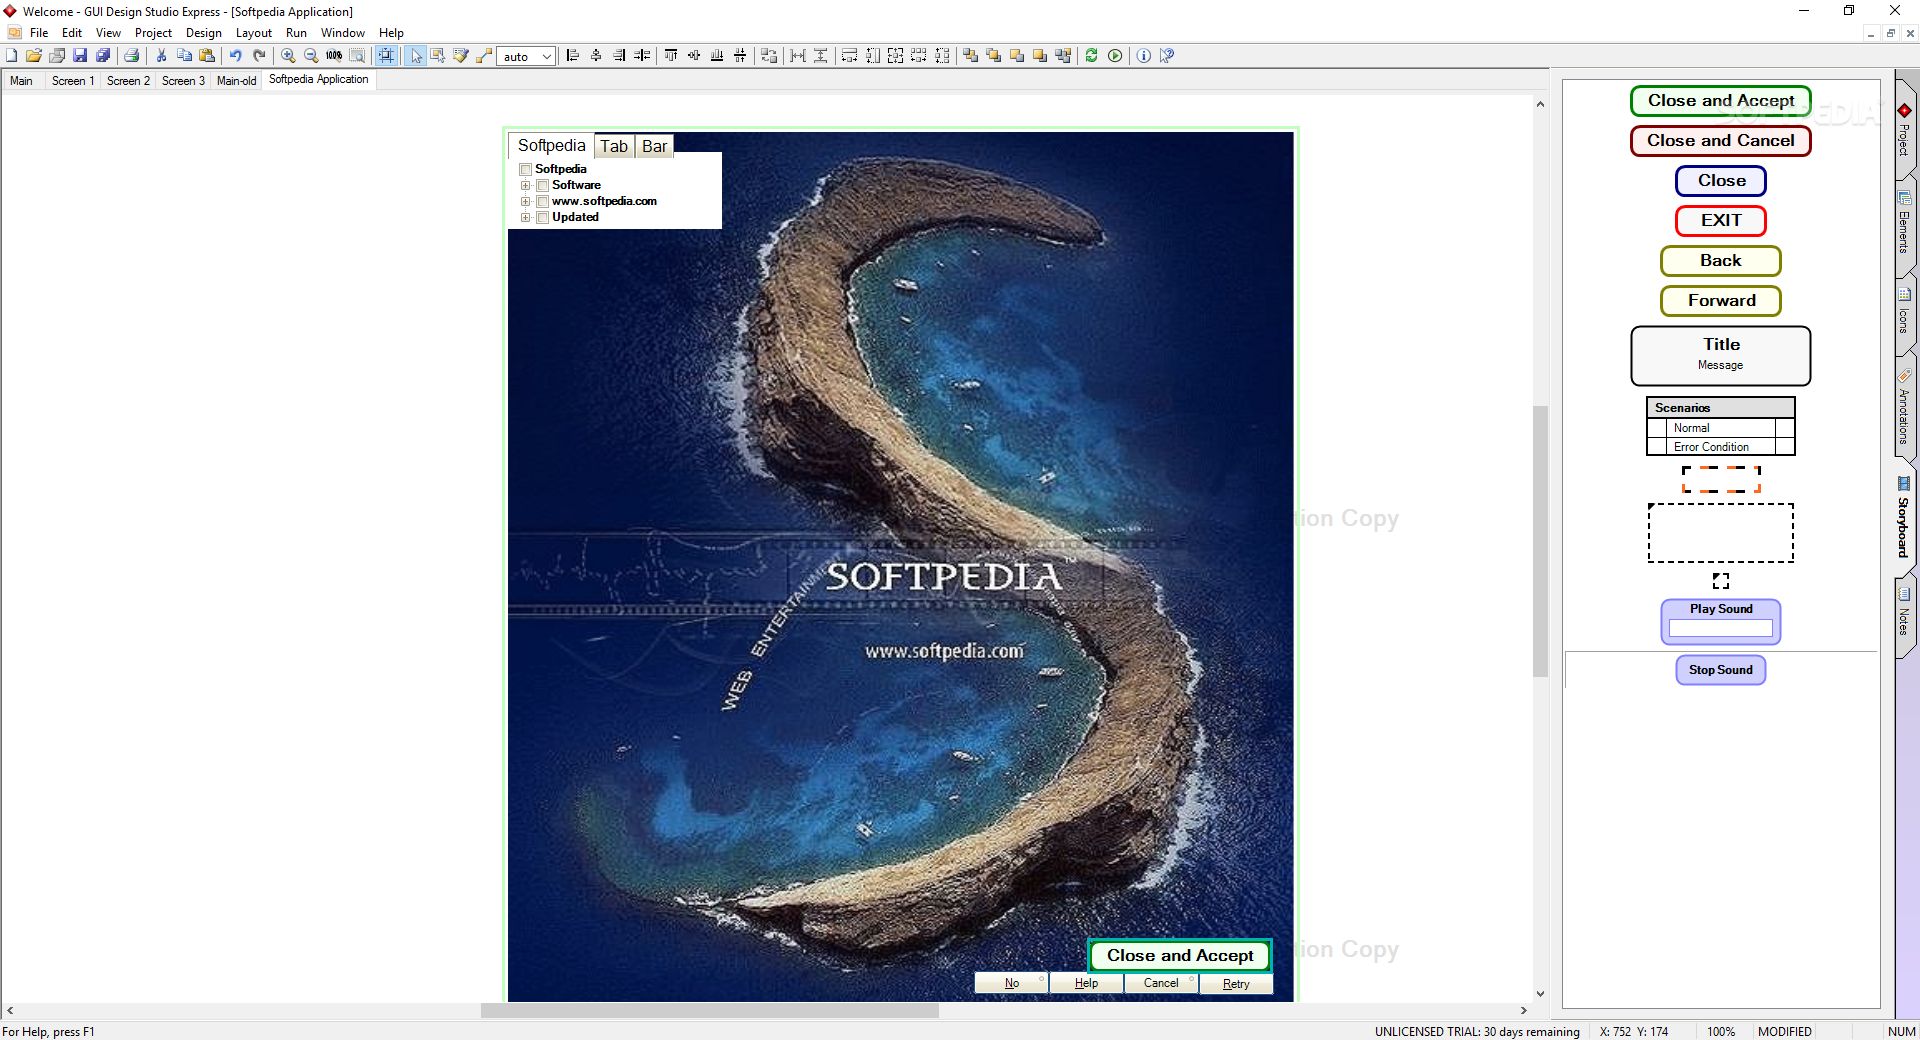Expand the Updated tree node
1920x1040 pixels.
[x=525, y=217]
